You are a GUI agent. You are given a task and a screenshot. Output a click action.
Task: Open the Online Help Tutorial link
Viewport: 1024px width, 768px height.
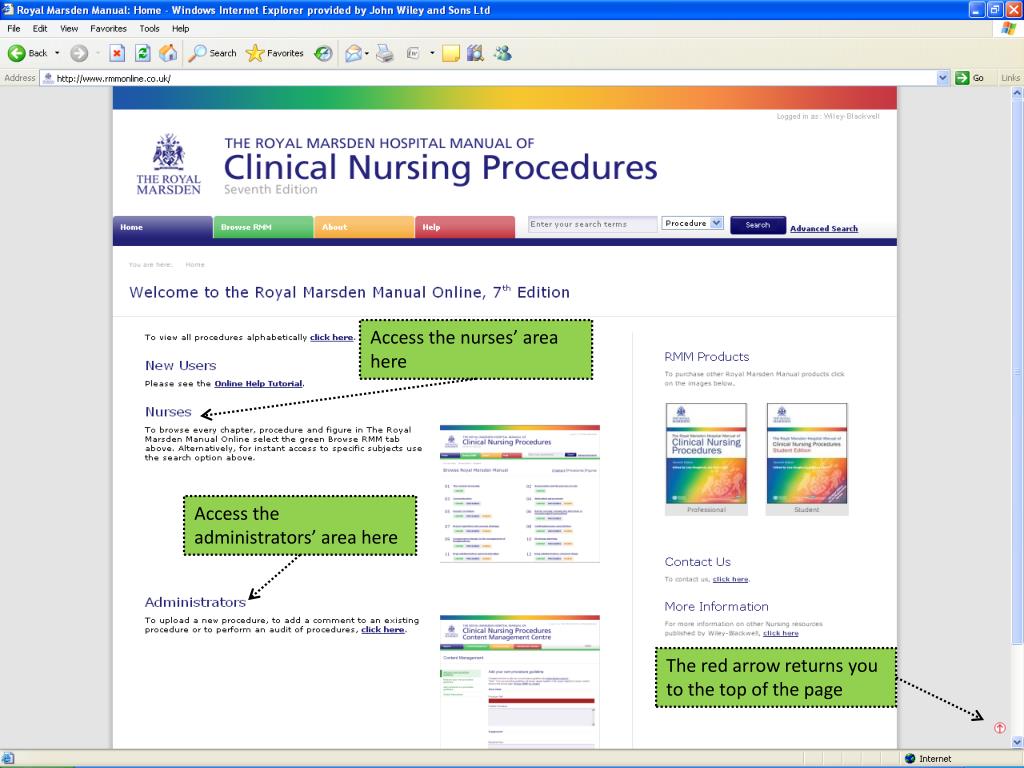coord(258,383)
